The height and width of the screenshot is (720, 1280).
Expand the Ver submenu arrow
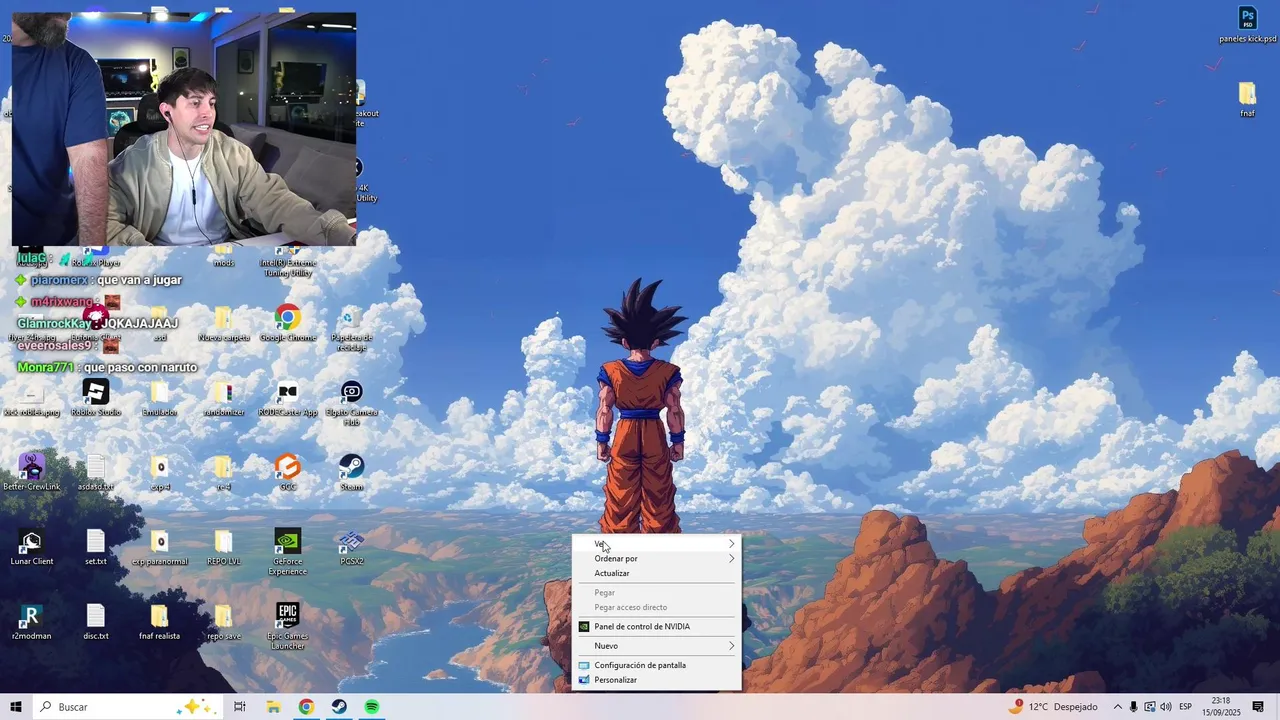coord(731,544)
